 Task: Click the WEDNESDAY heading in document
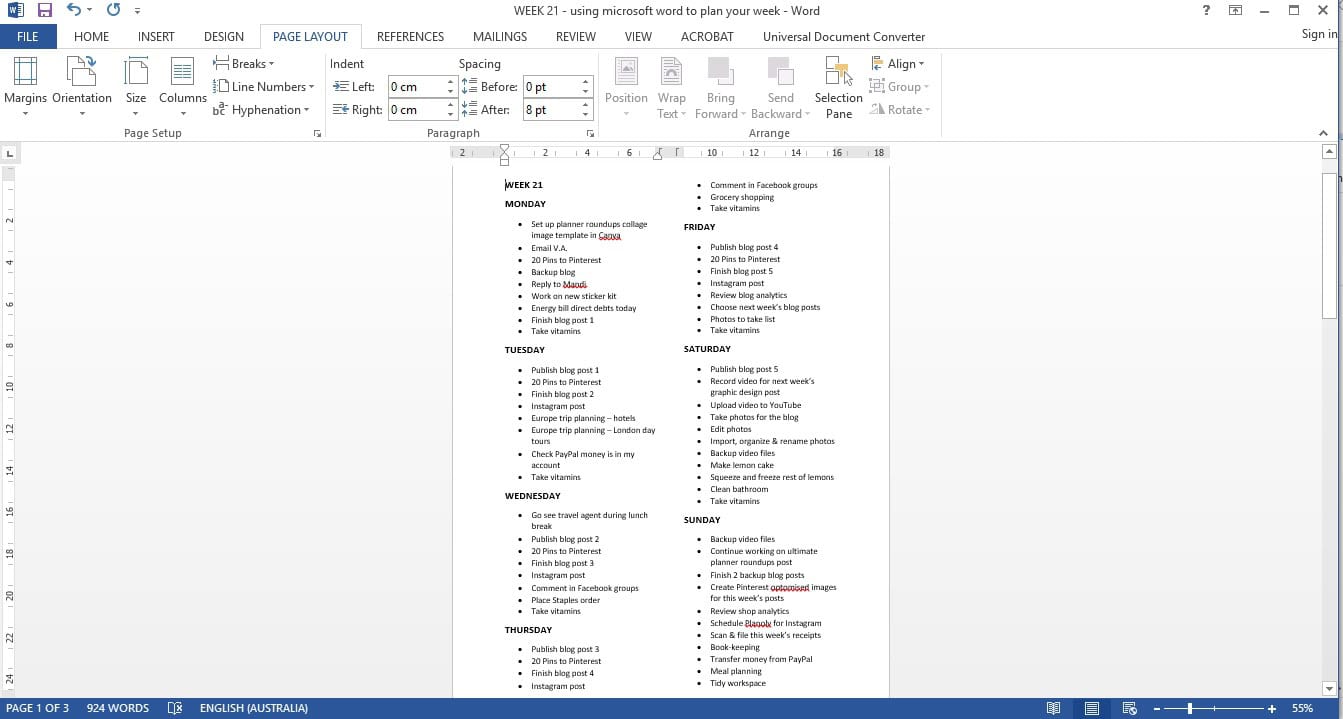click(532, 496)
